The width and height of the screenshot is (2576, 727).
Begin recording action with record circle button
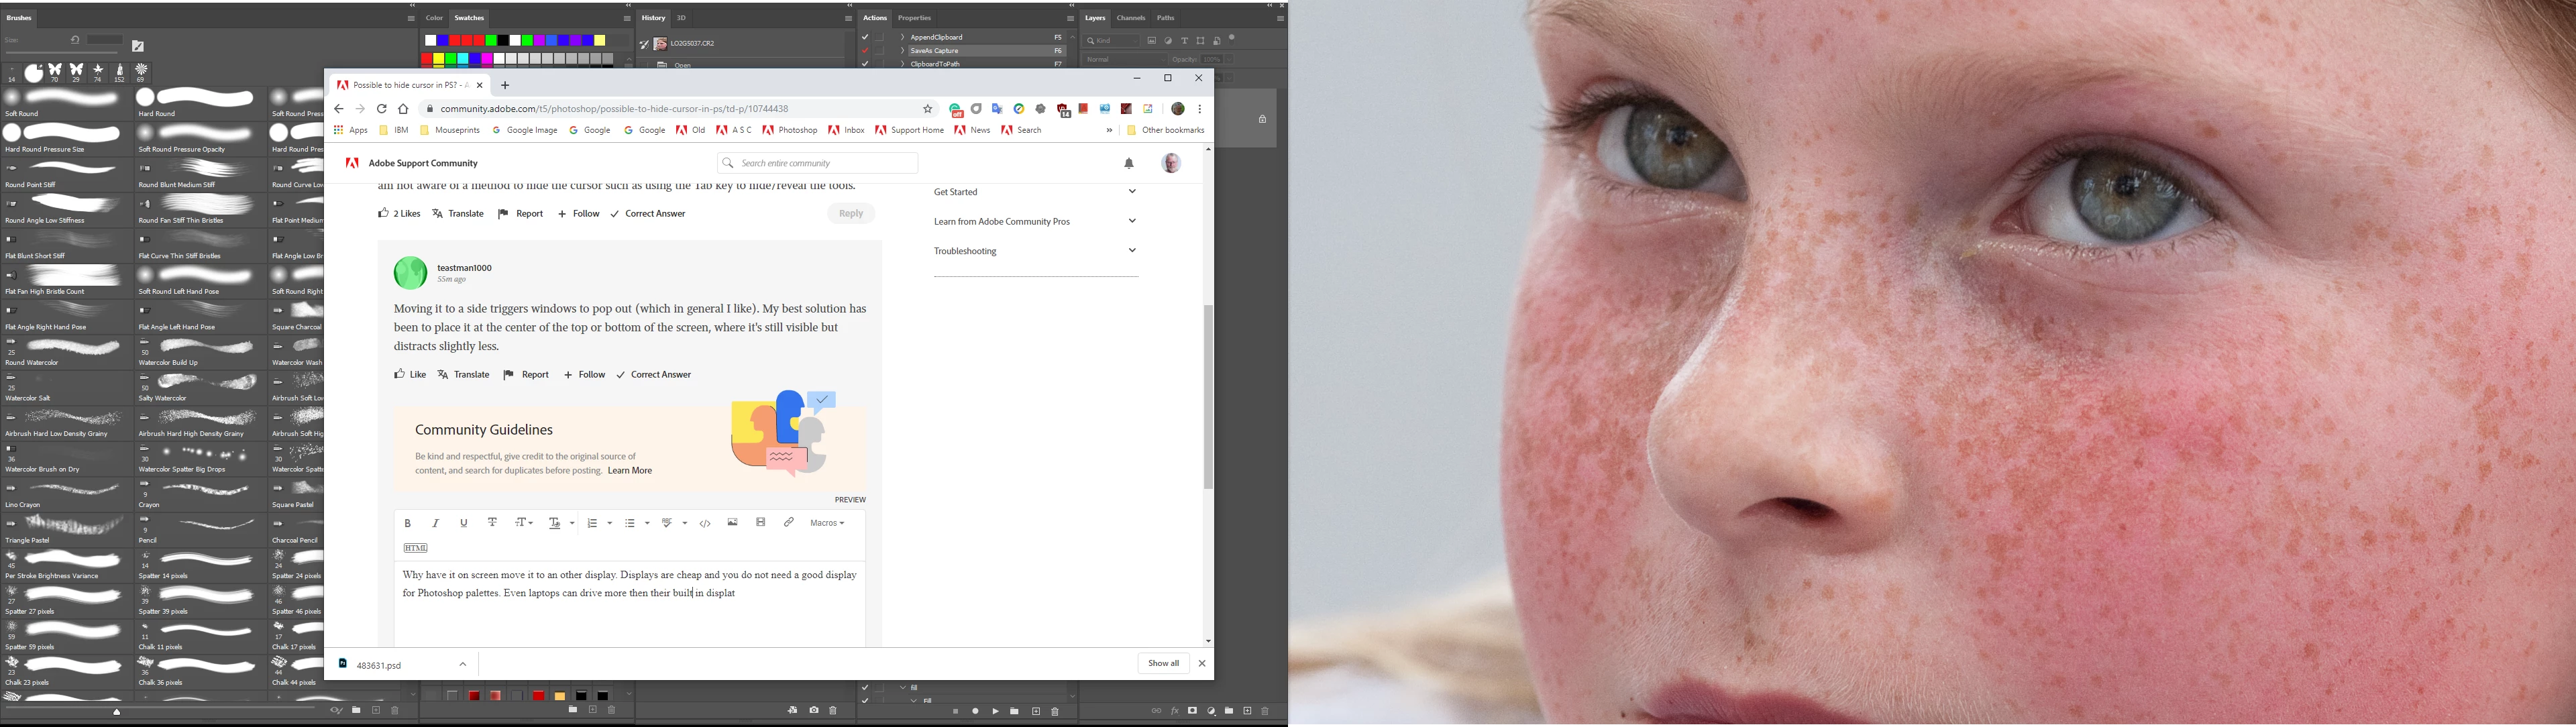pos(975,712)
